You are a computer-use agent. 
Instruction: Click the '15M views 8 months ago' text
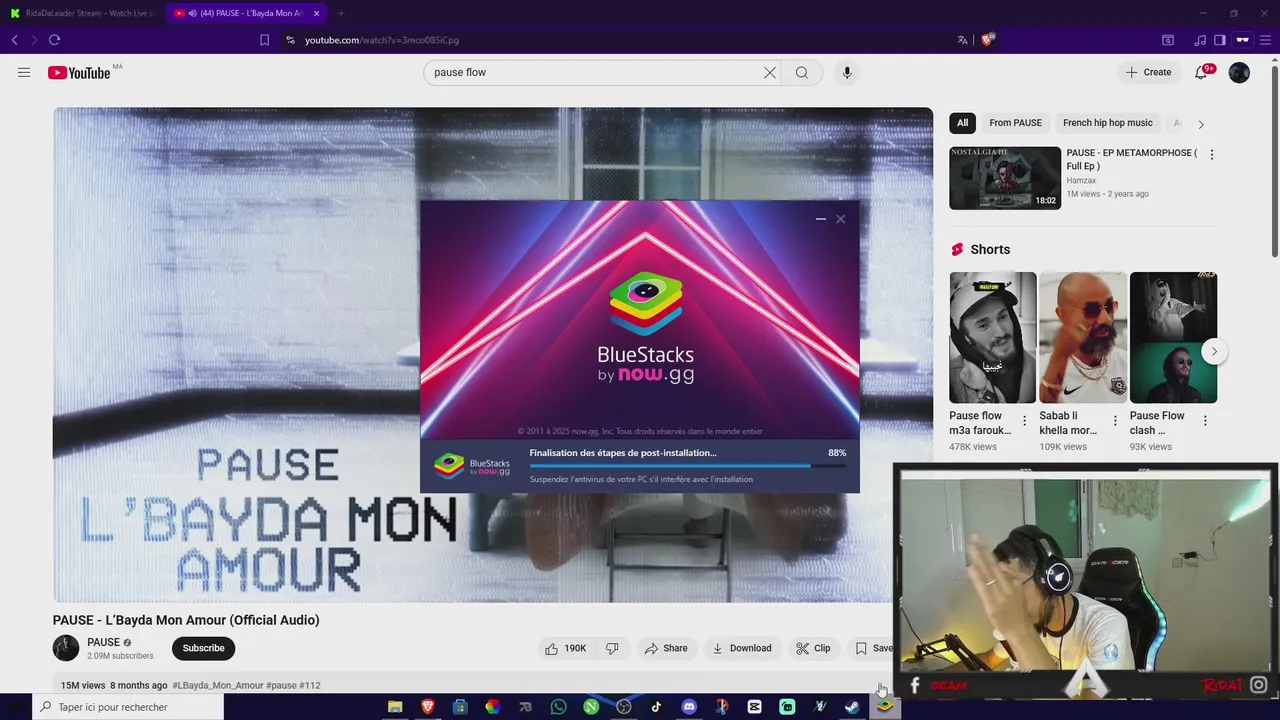[114, 685]
